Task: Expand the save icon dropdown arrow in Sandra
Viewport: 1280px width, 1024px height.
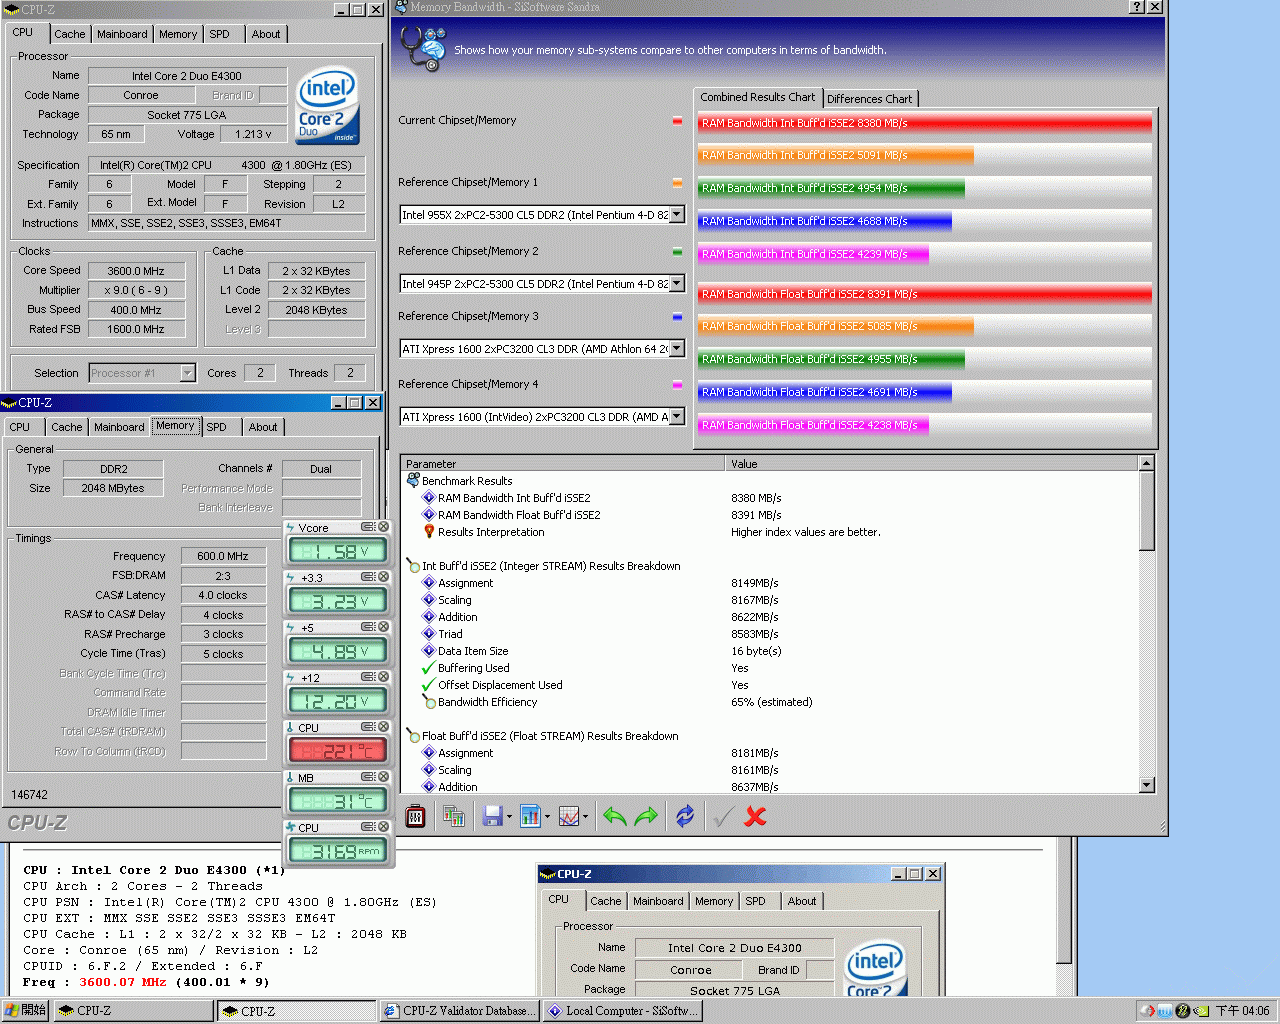Action: click(x=509, y=817)
